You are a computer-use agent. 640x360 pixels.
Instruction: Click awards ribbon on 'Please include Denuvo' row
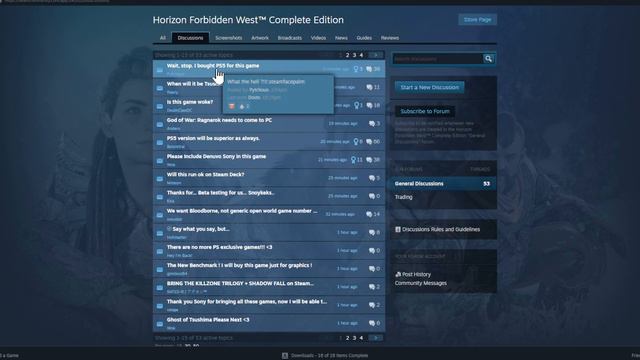coord(353,160)
